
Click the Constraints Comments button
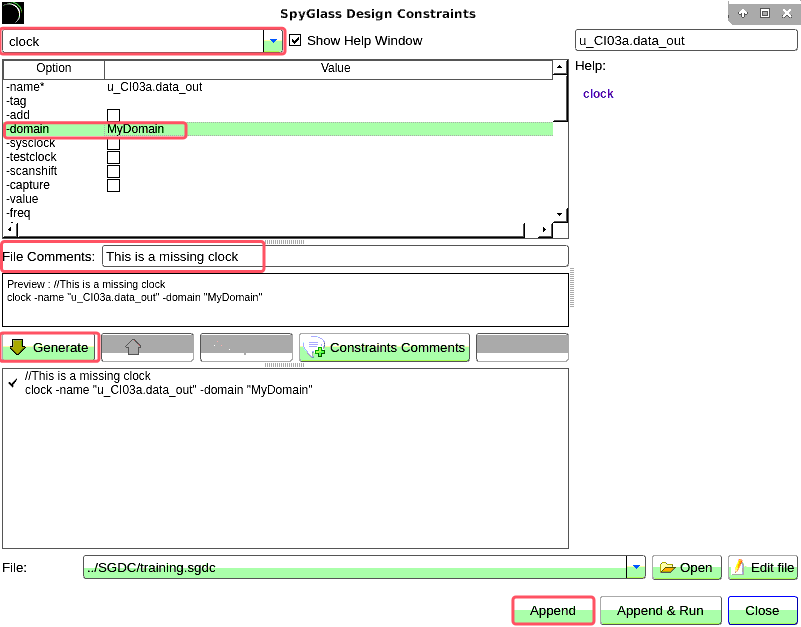(x=384, y=347)
